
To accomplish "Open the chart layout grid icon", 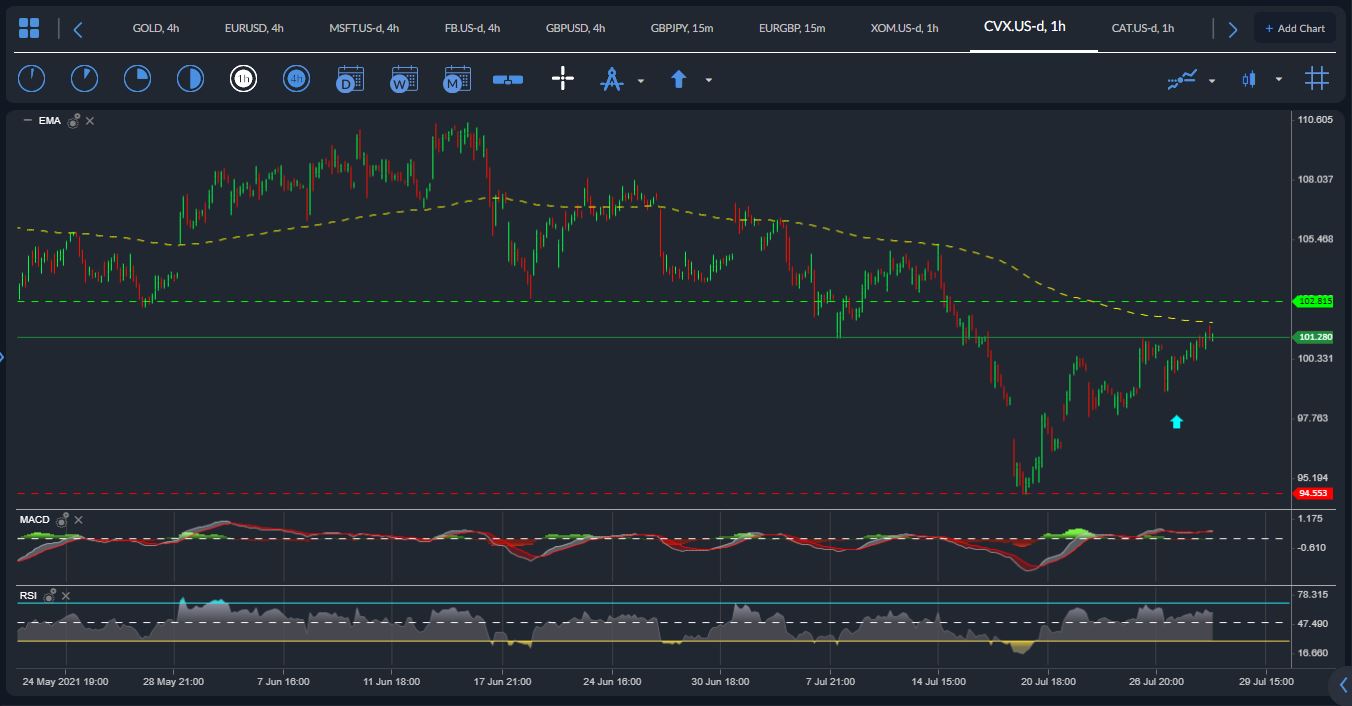I will [30, 28].
